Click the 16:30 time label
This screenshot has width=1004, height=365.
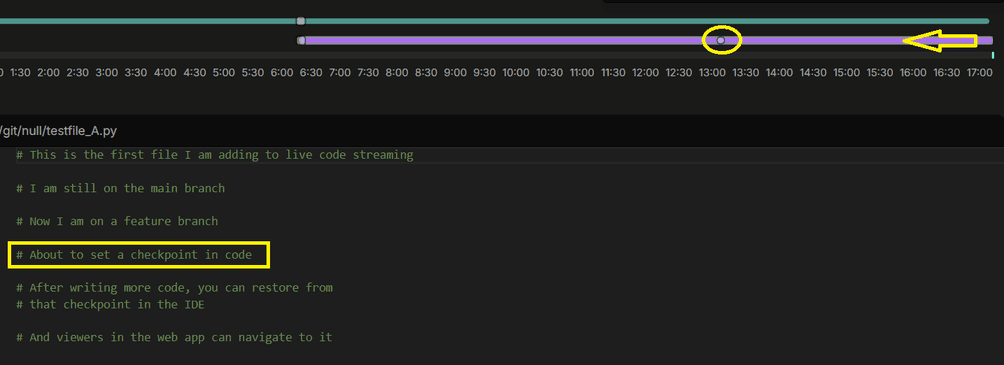pyautogui.click(x=946, y=72)
